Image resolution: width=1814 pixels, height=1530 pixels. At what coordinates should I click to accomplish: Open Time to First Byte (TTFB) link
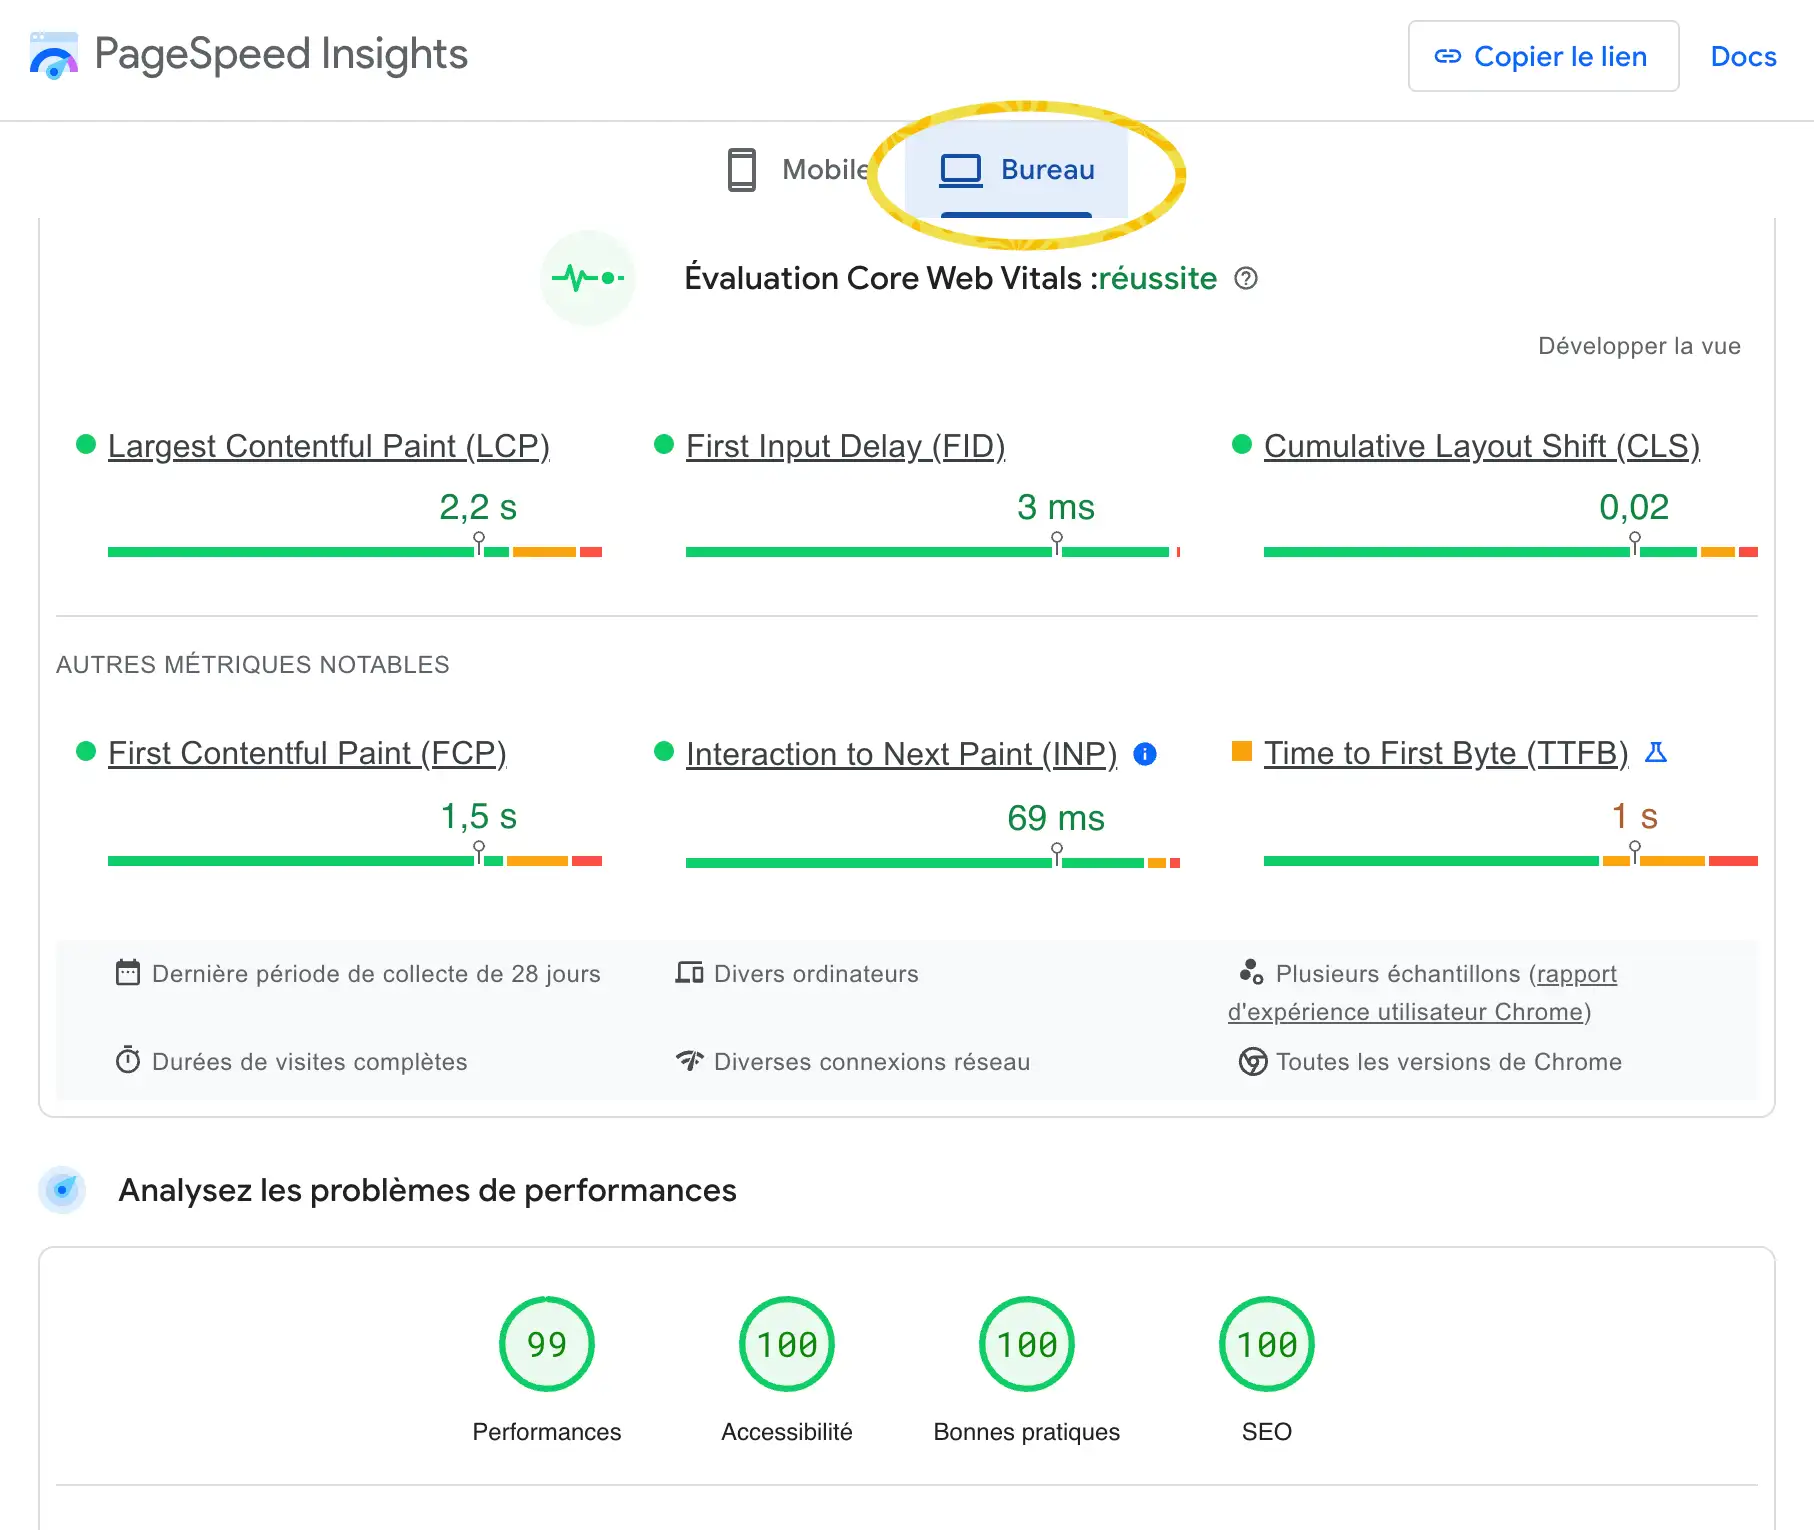(1446, 752)
